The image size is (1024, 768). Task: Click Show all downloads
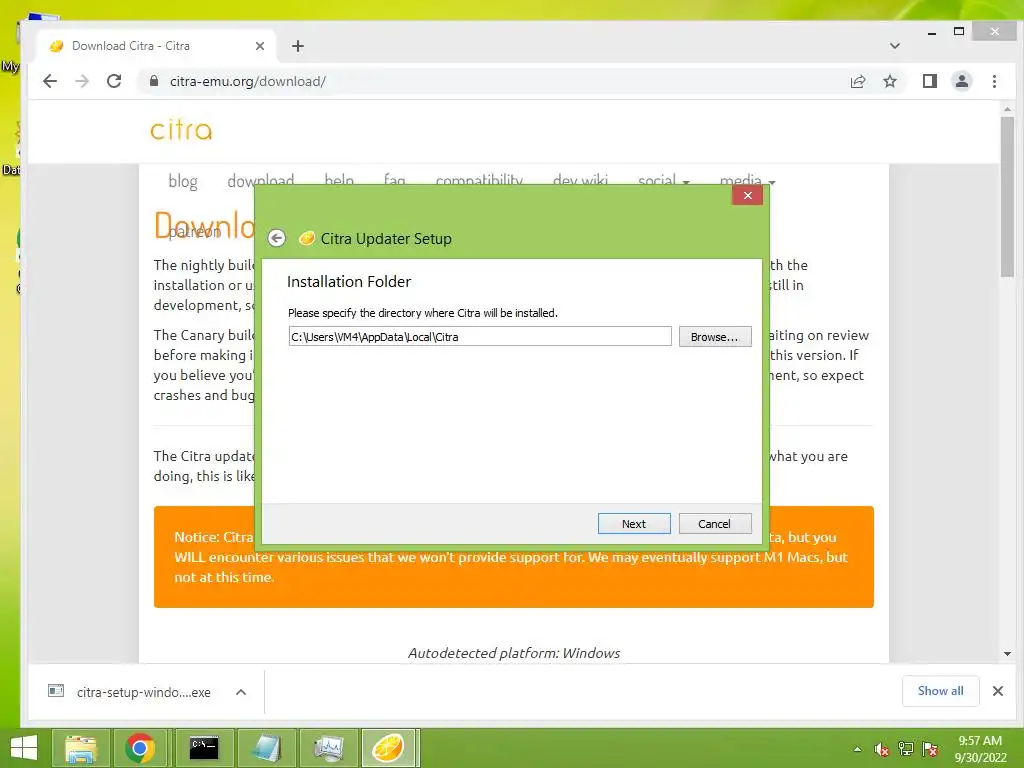(940, 691)
